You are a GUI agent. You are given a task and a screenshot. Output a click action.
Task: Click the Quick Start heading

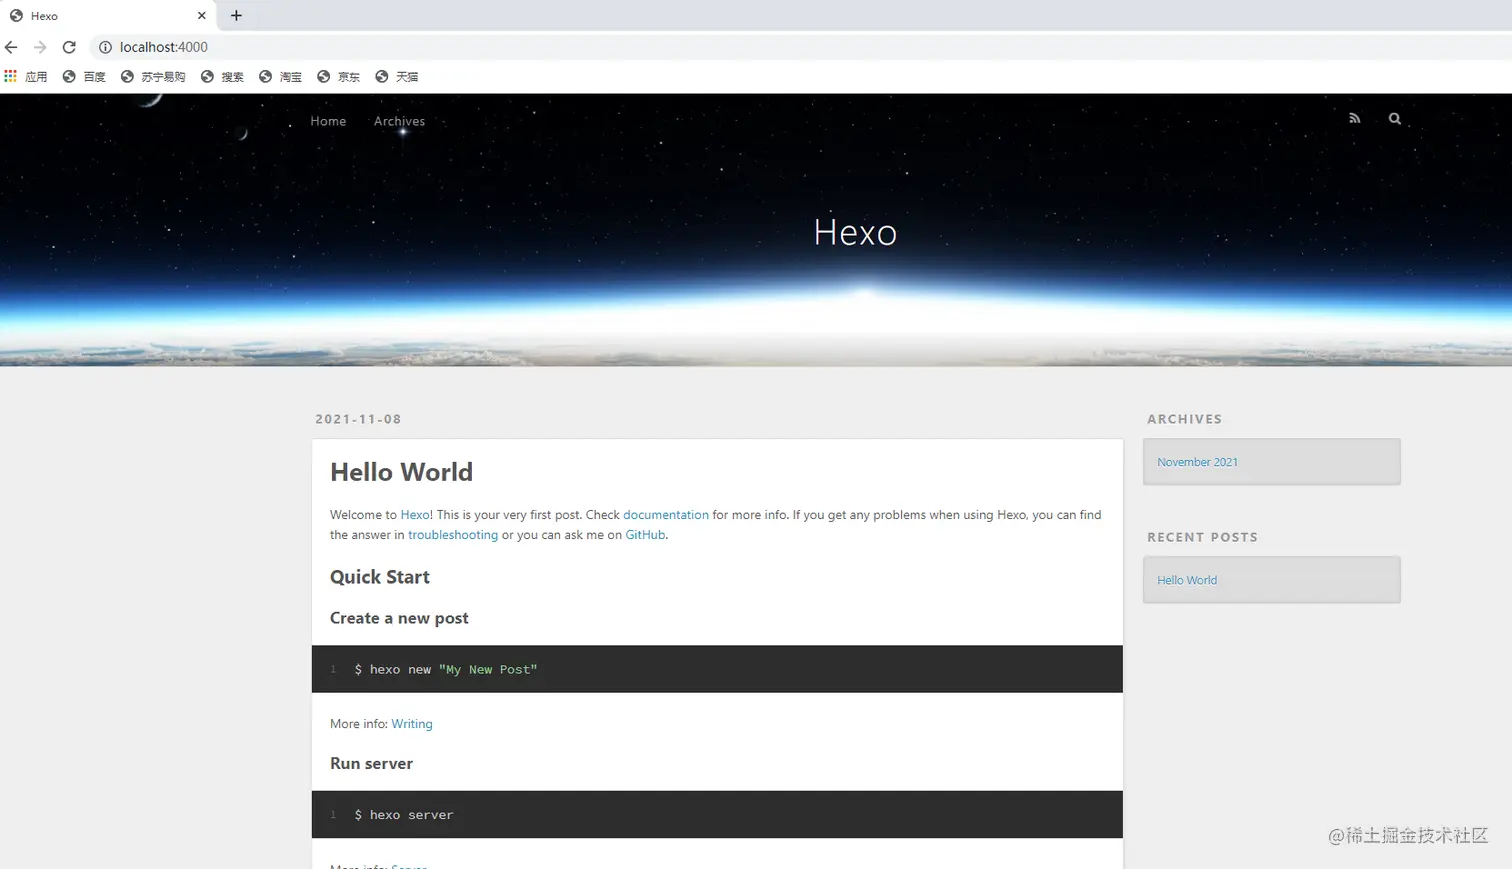click(380, 577)
